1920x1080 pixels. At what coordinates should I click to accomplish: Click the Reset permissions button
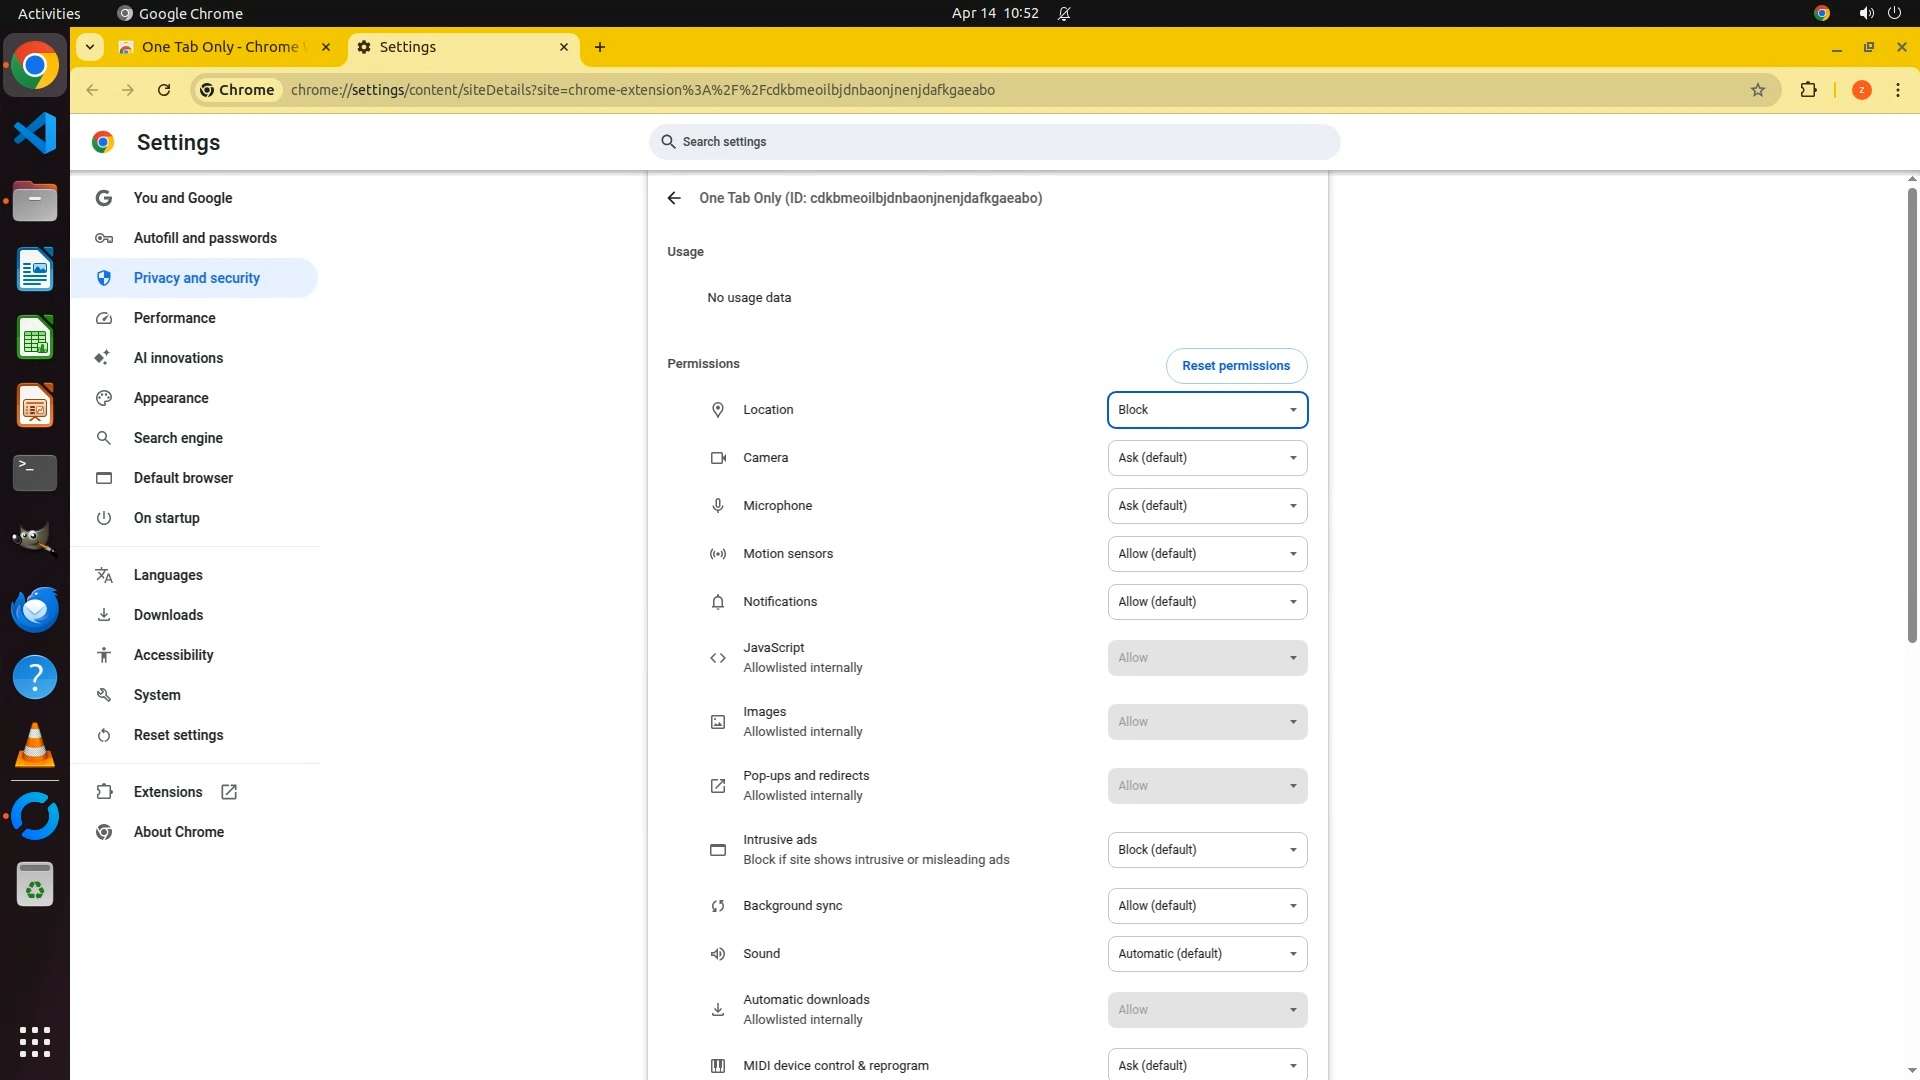click(x=1236, y=366)
